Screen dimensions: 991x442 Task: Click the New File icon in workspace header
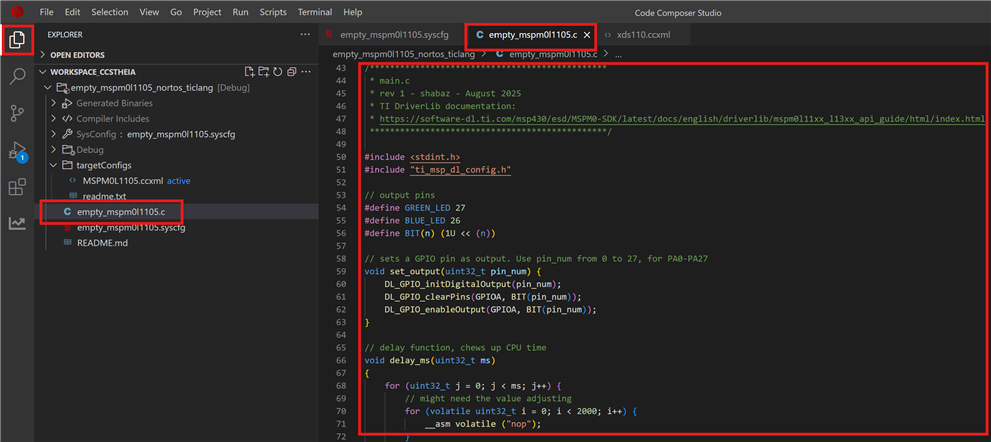point(250,71)
